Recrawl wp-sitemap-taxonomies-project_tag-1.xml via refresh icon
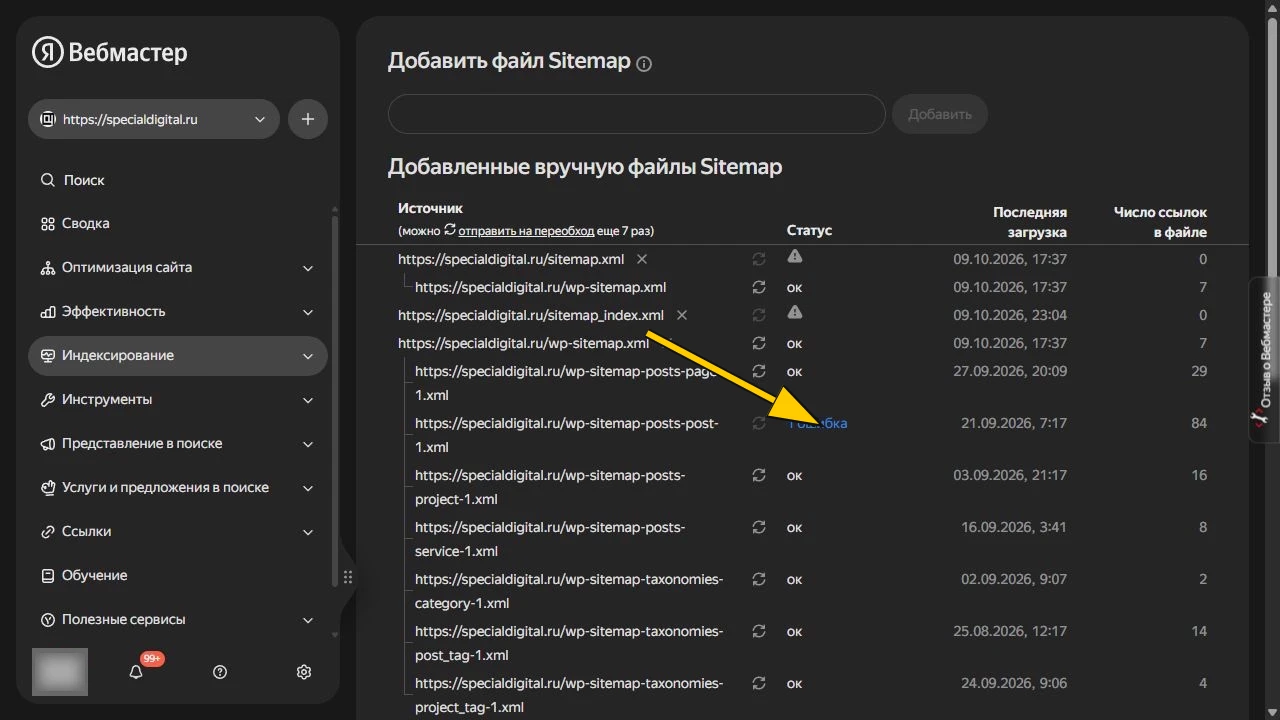 (759, 683)
